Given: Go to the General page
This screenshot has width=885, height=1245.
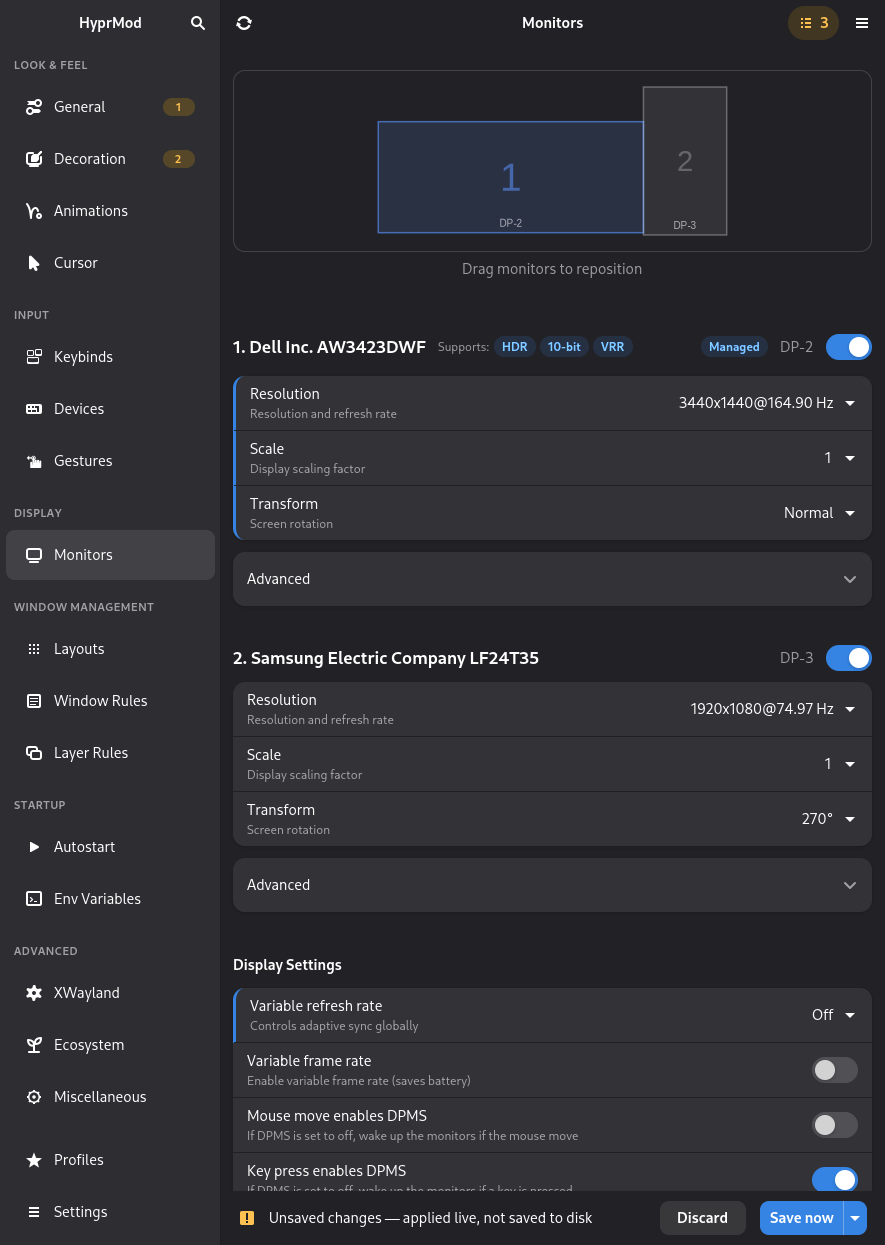Looking at the screenshot, I should (110, 107).
